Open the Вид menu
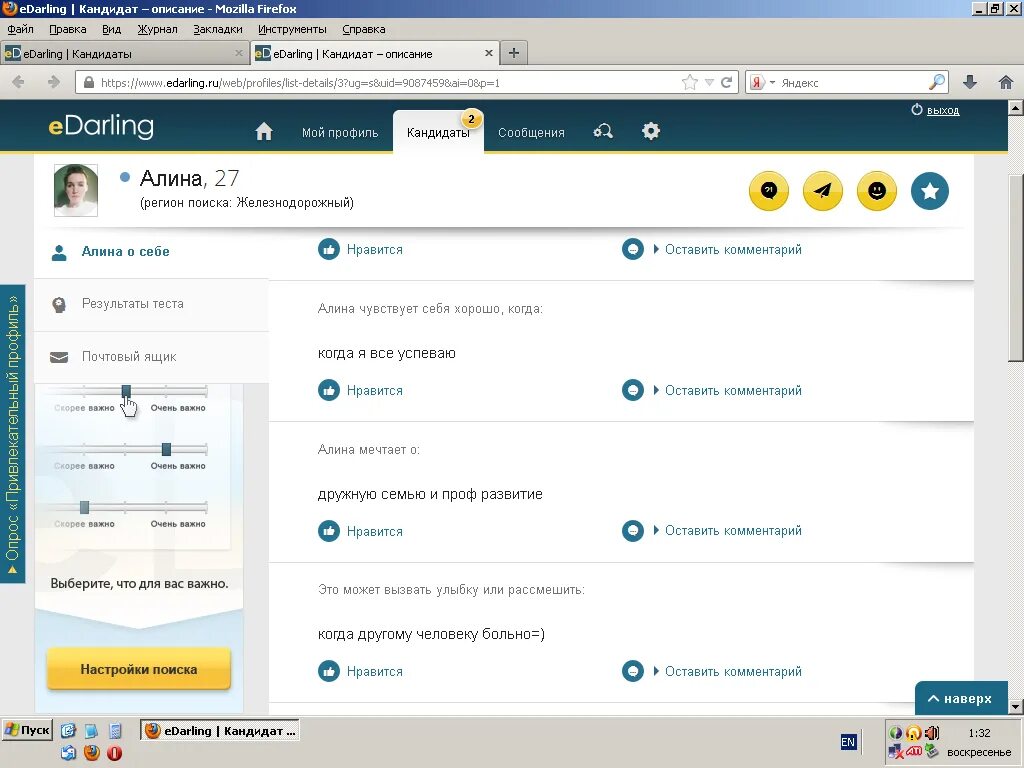The width and height of the screenshot is (1024, 768). (112, 29)
